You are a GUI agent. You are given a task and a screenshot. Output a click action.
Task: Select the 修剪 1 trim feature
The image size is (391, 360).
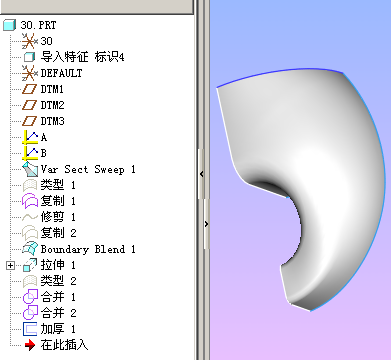(58, 217)
